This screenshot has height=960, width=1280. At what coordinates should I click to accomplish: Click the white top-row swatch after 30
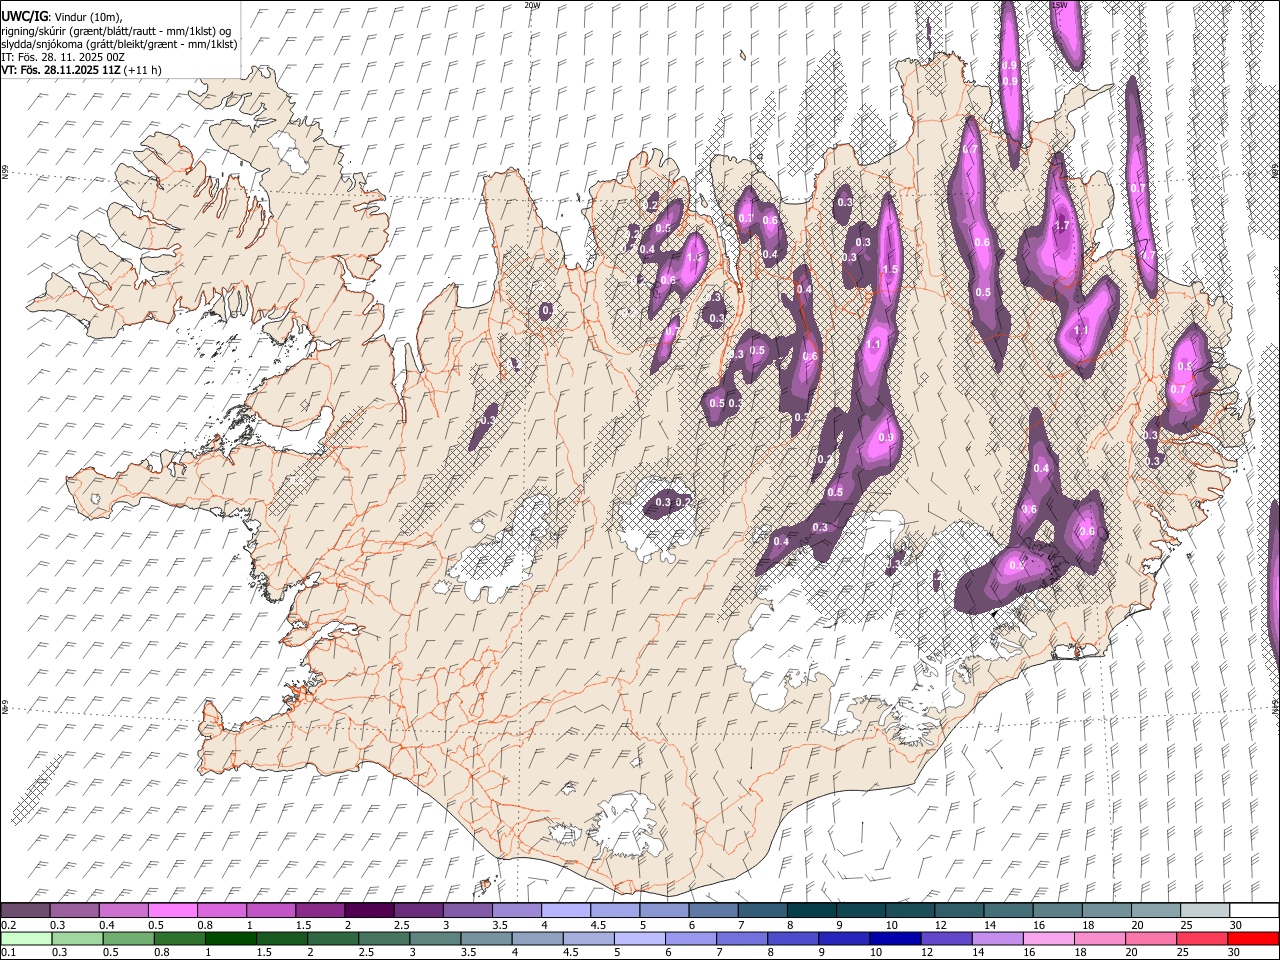click(1254, 910)
